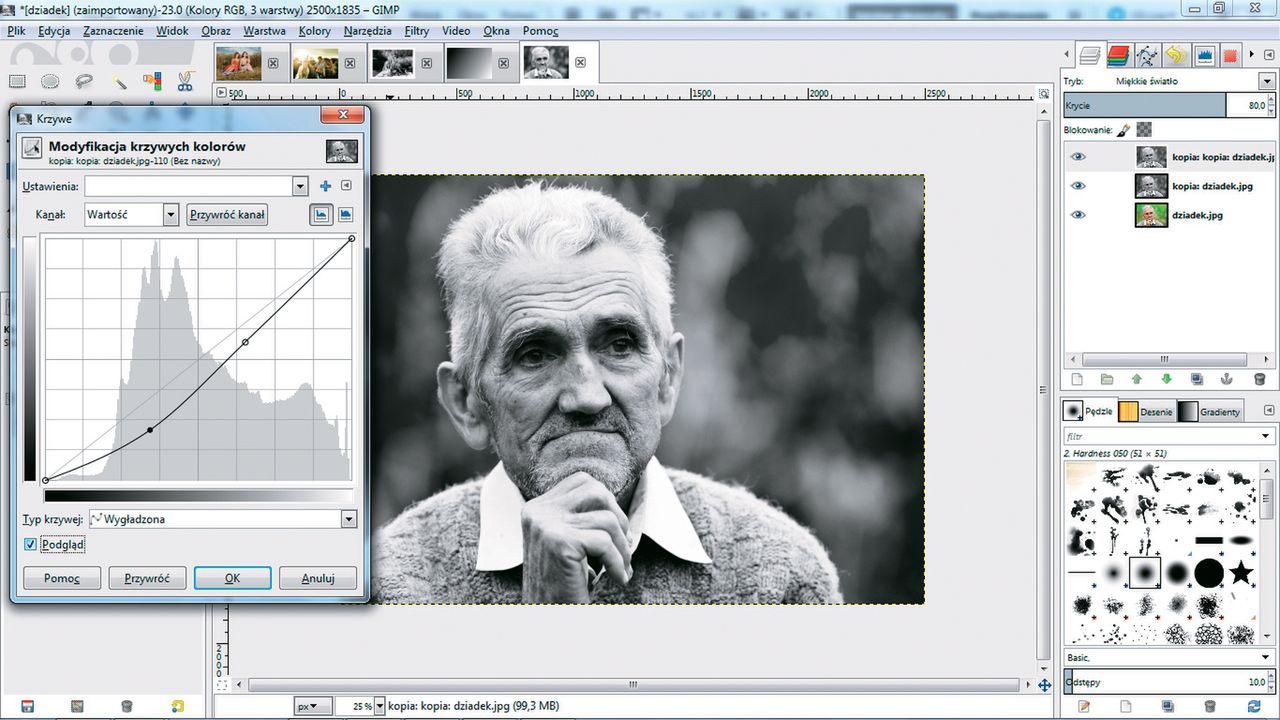
Task: Adjust the Odstępy spacing slider
Action: pos(1169,682)
